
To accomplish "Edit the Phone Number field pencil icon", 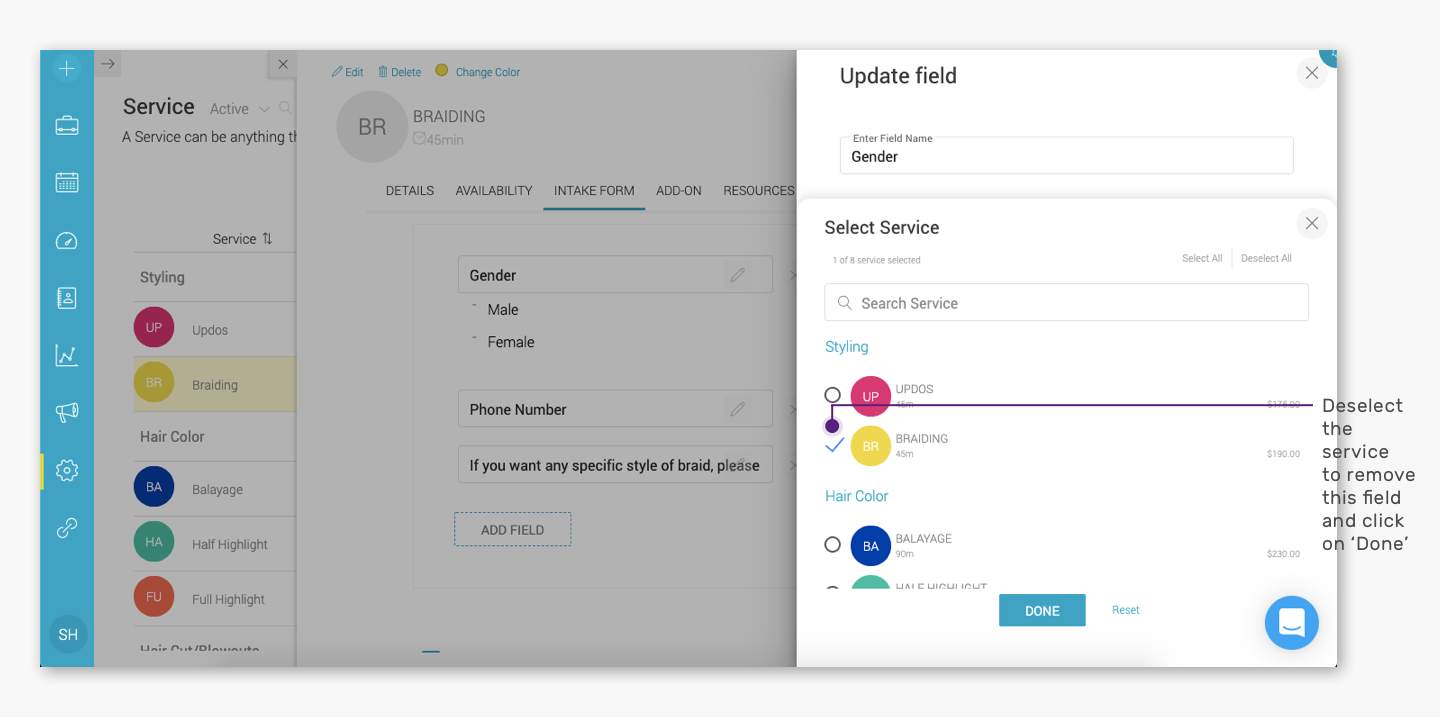I will [738, 409].
